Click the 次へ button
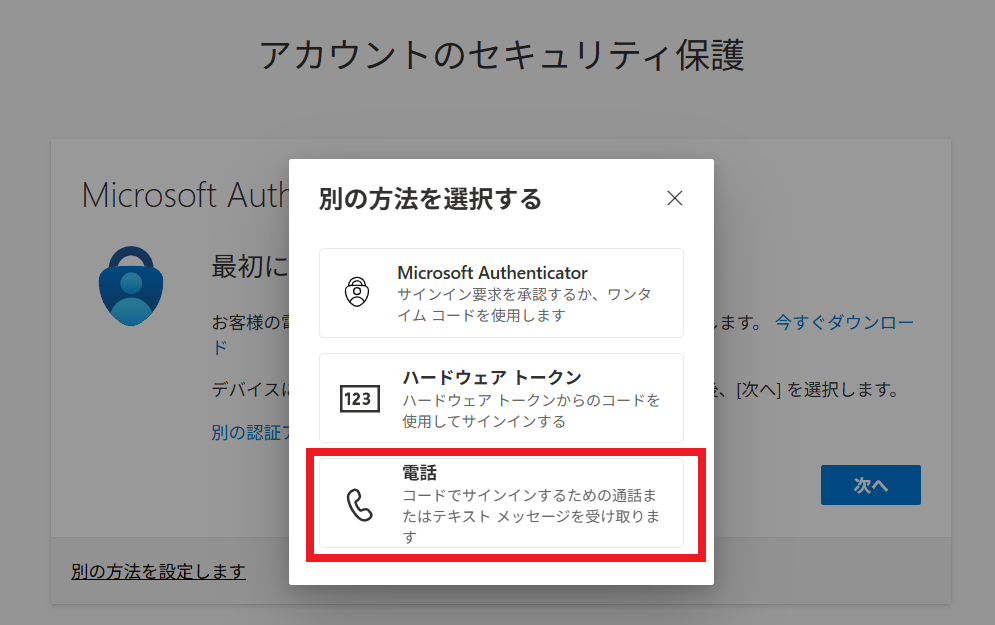The height and width of the screenshot is (625, 995). click(x=871, y=485)
